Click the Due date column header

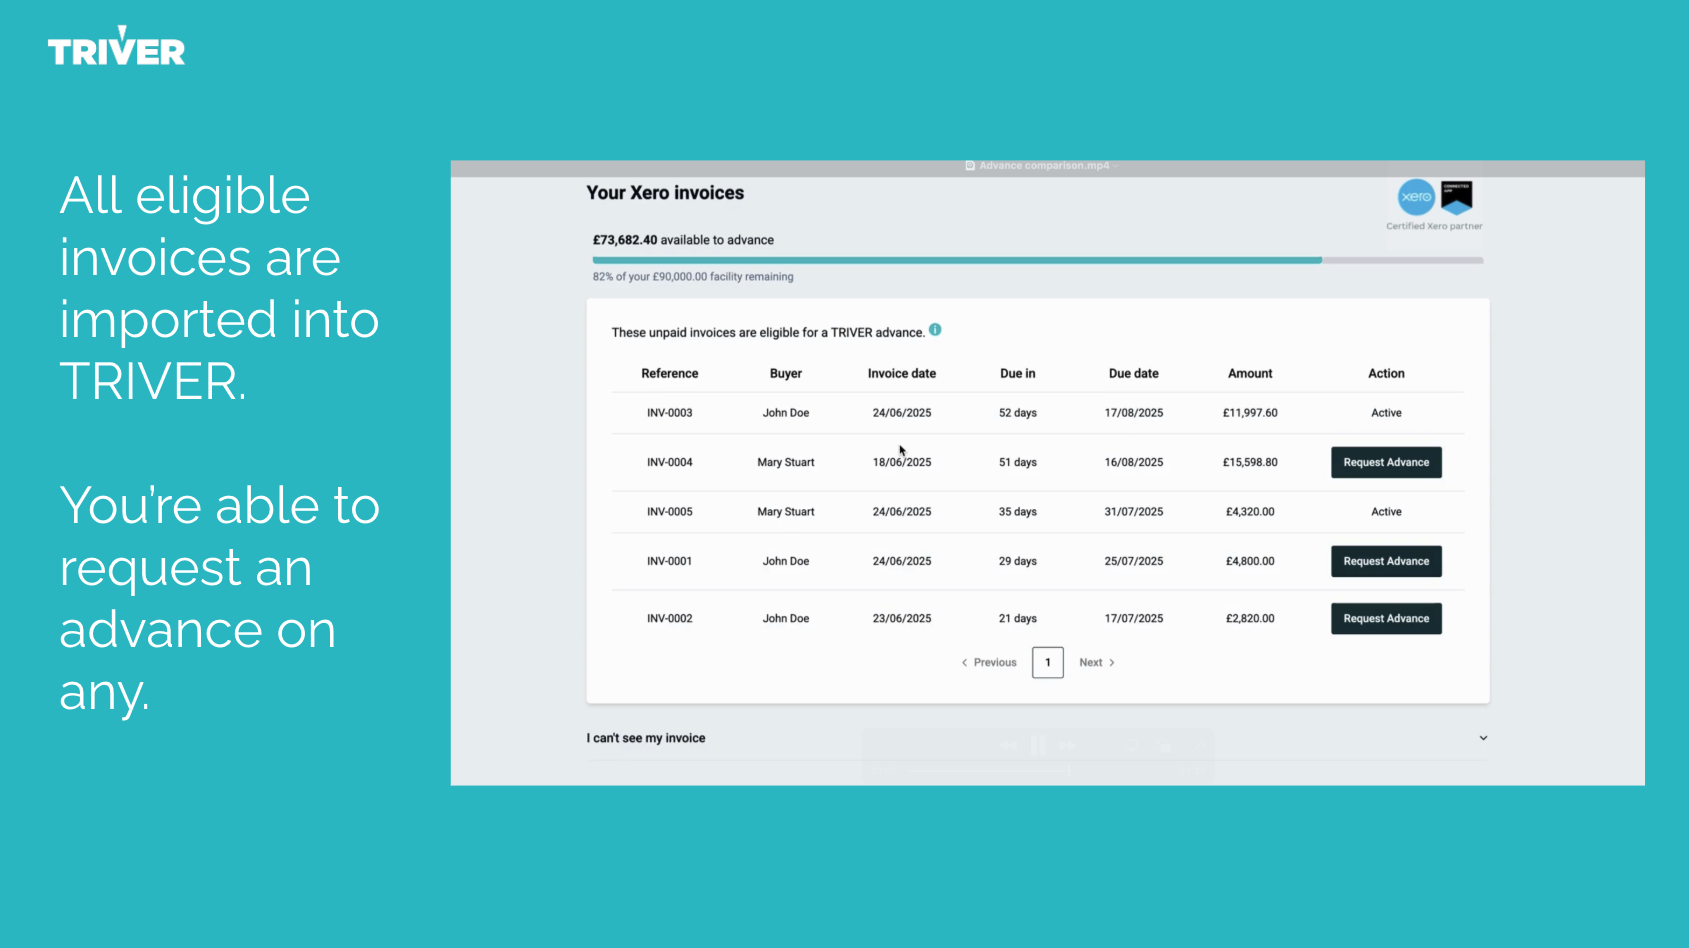1134,373
